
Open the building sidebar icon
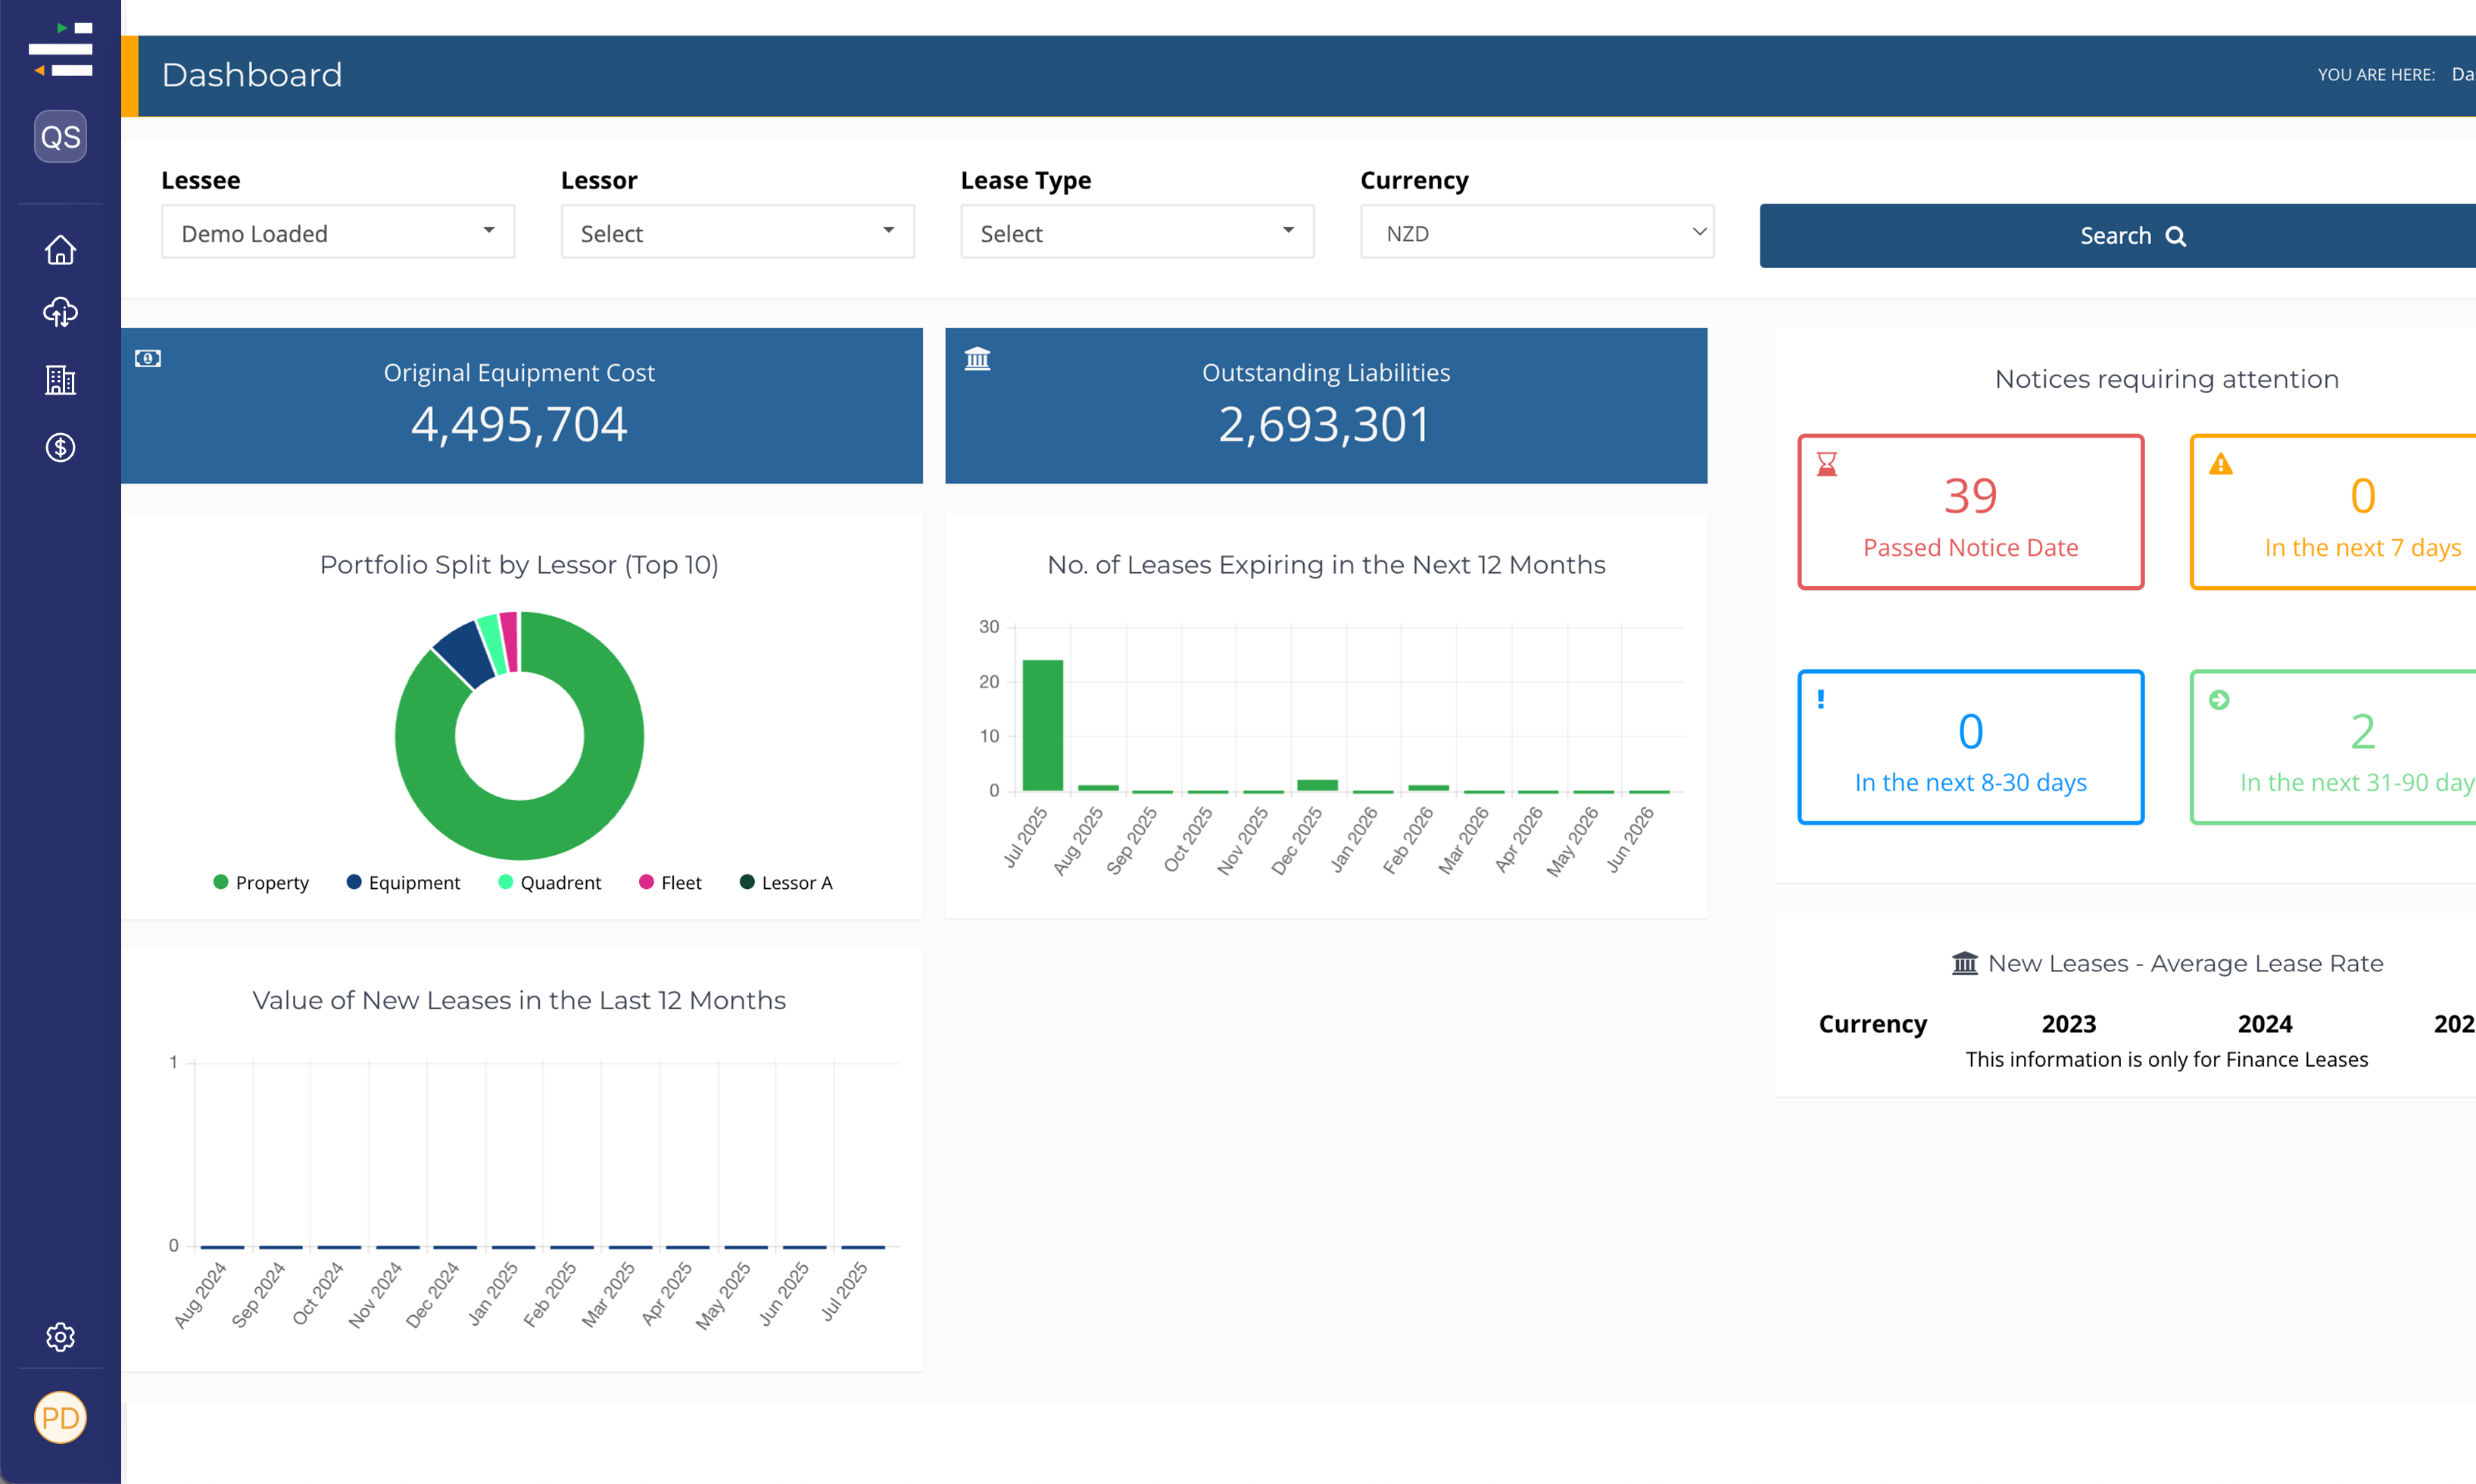[60, 380]
